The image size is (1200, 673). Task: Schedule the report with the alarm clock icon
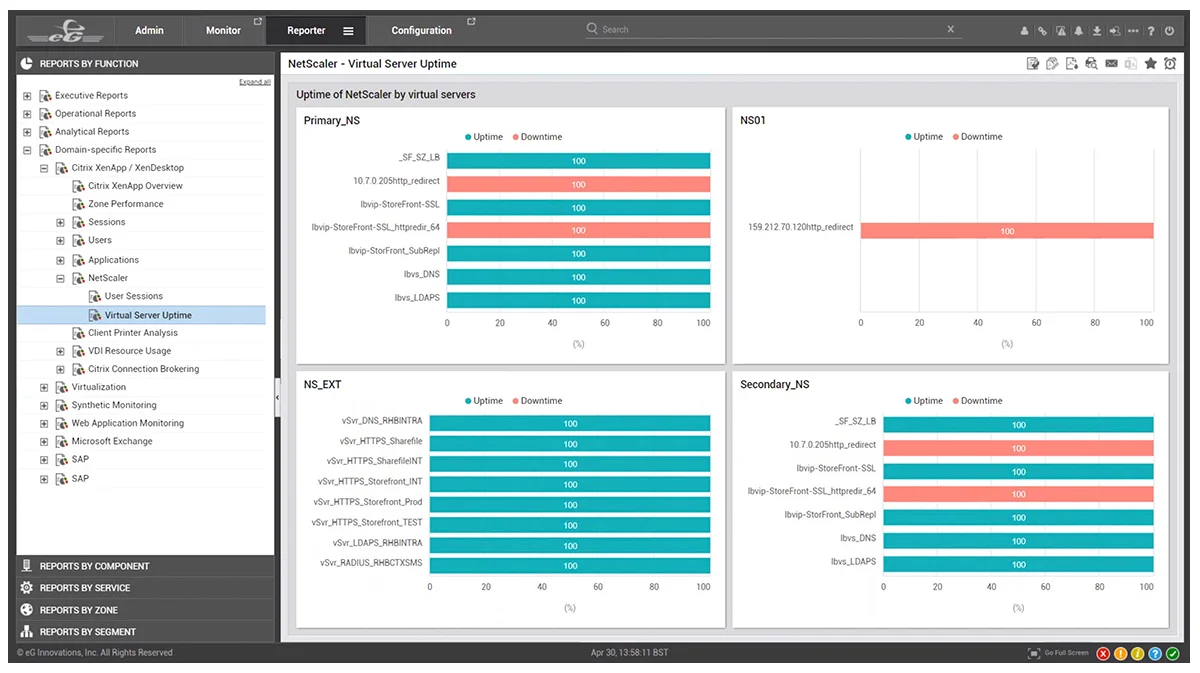(1170, 63)
